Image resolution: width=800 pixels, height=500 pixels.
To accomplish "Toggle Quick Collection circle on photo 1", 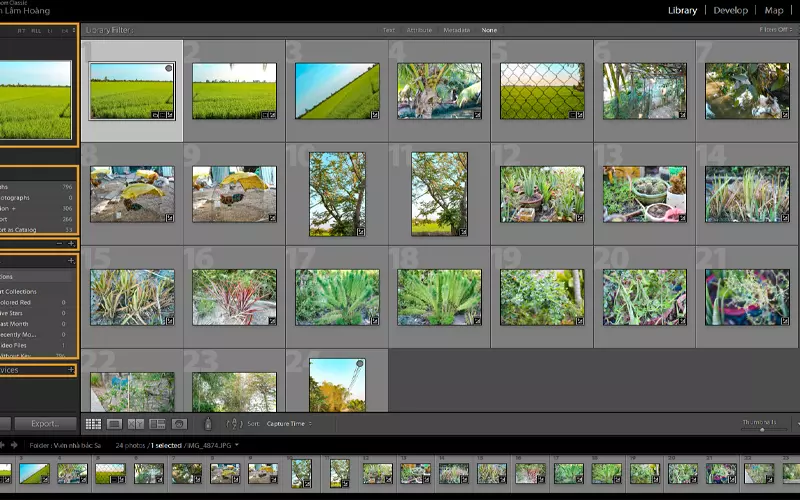I will coord(168,68).
